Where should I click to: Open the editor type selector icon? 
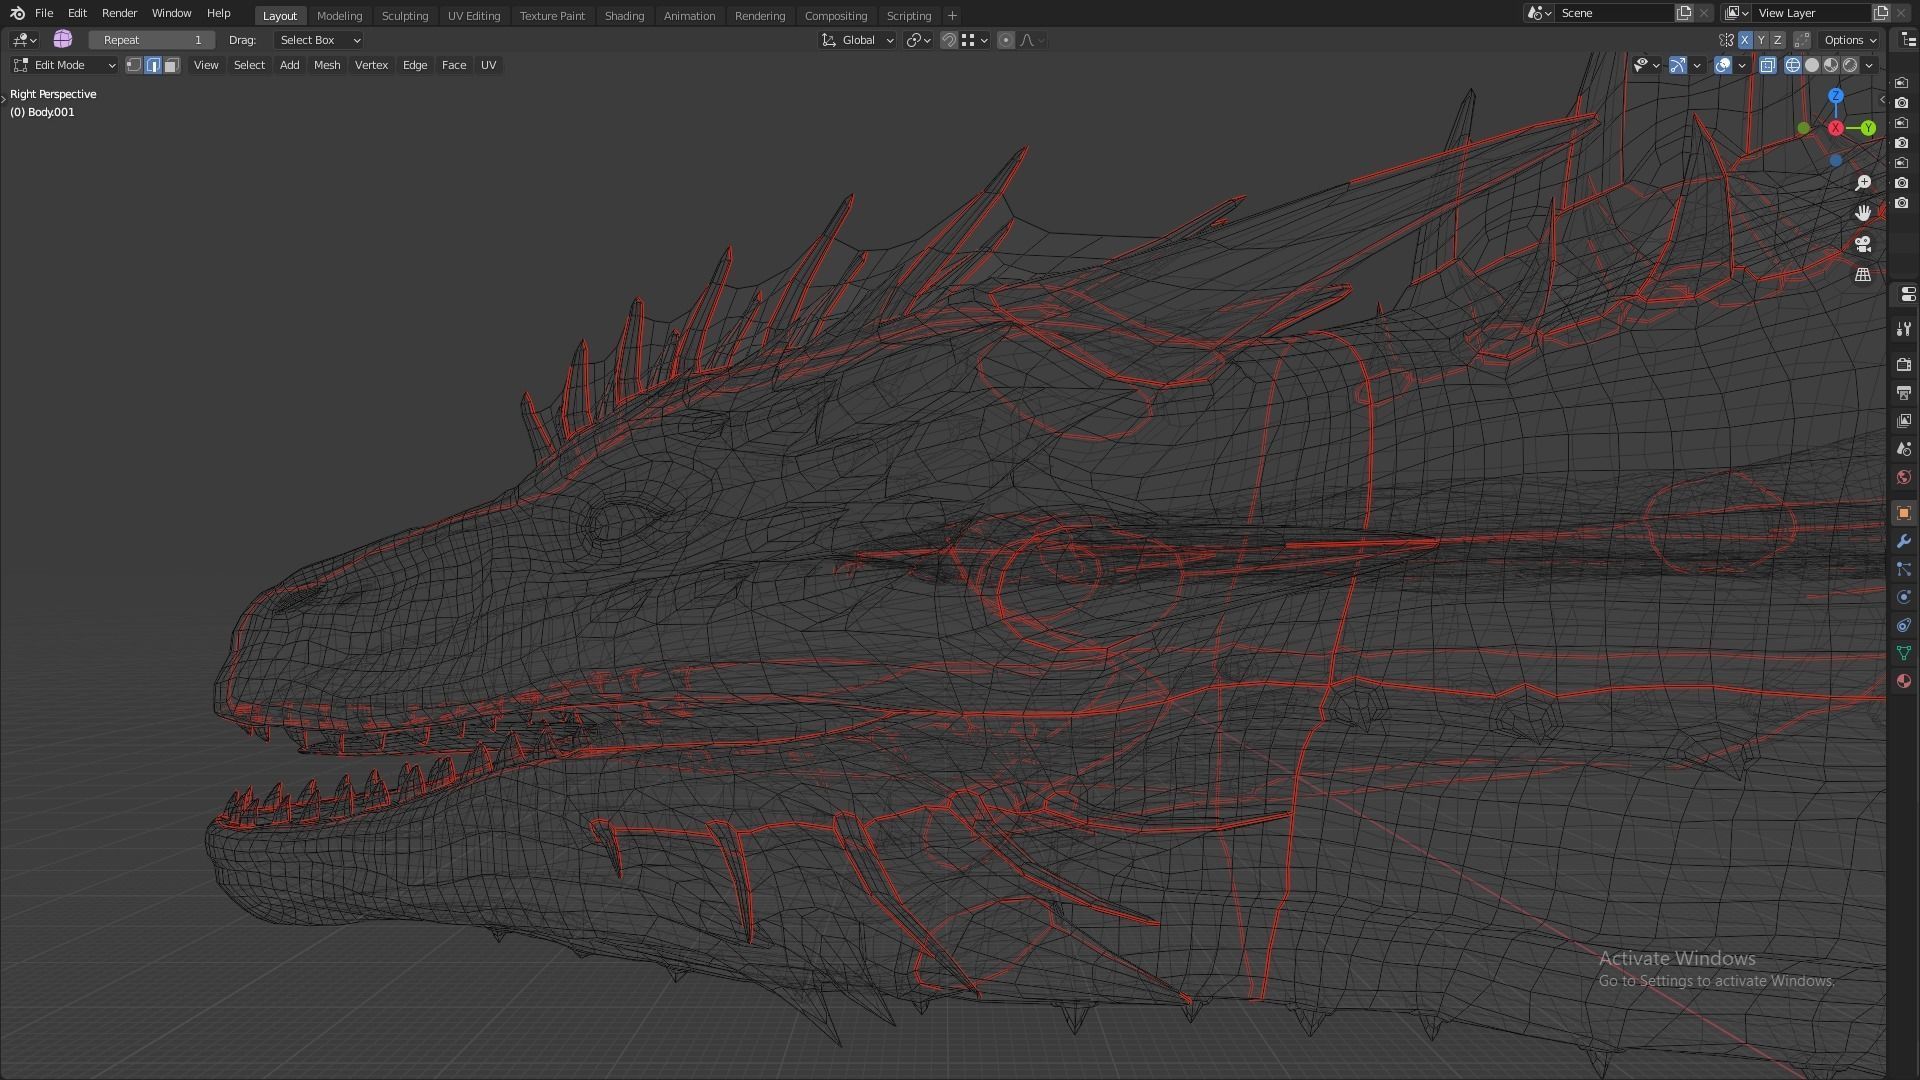[24, 40]
